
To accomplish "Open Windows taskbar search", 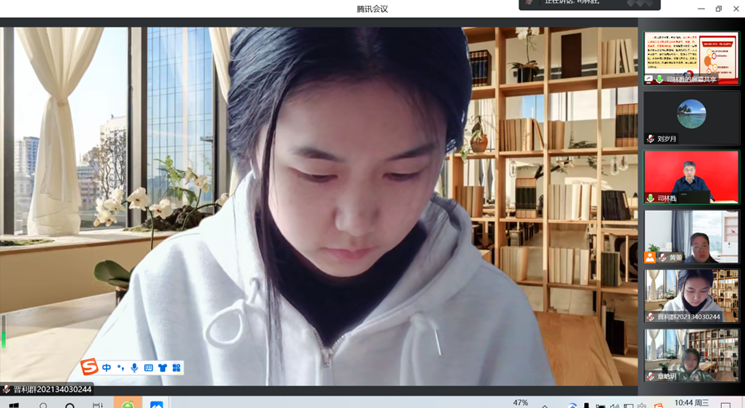I will click(43, 405).
